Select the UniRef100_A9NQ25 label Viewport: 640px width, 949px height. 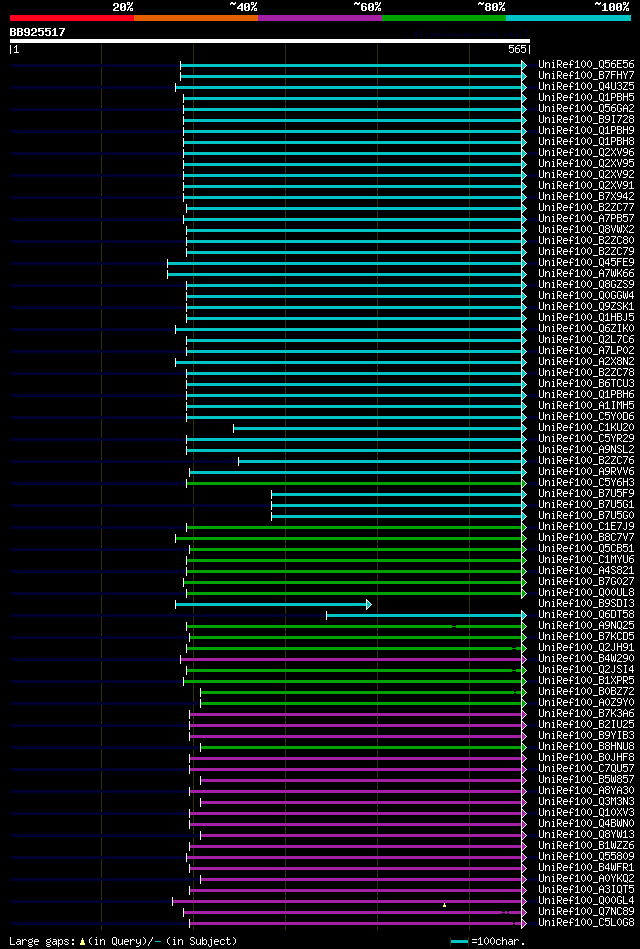coord(587,625)
